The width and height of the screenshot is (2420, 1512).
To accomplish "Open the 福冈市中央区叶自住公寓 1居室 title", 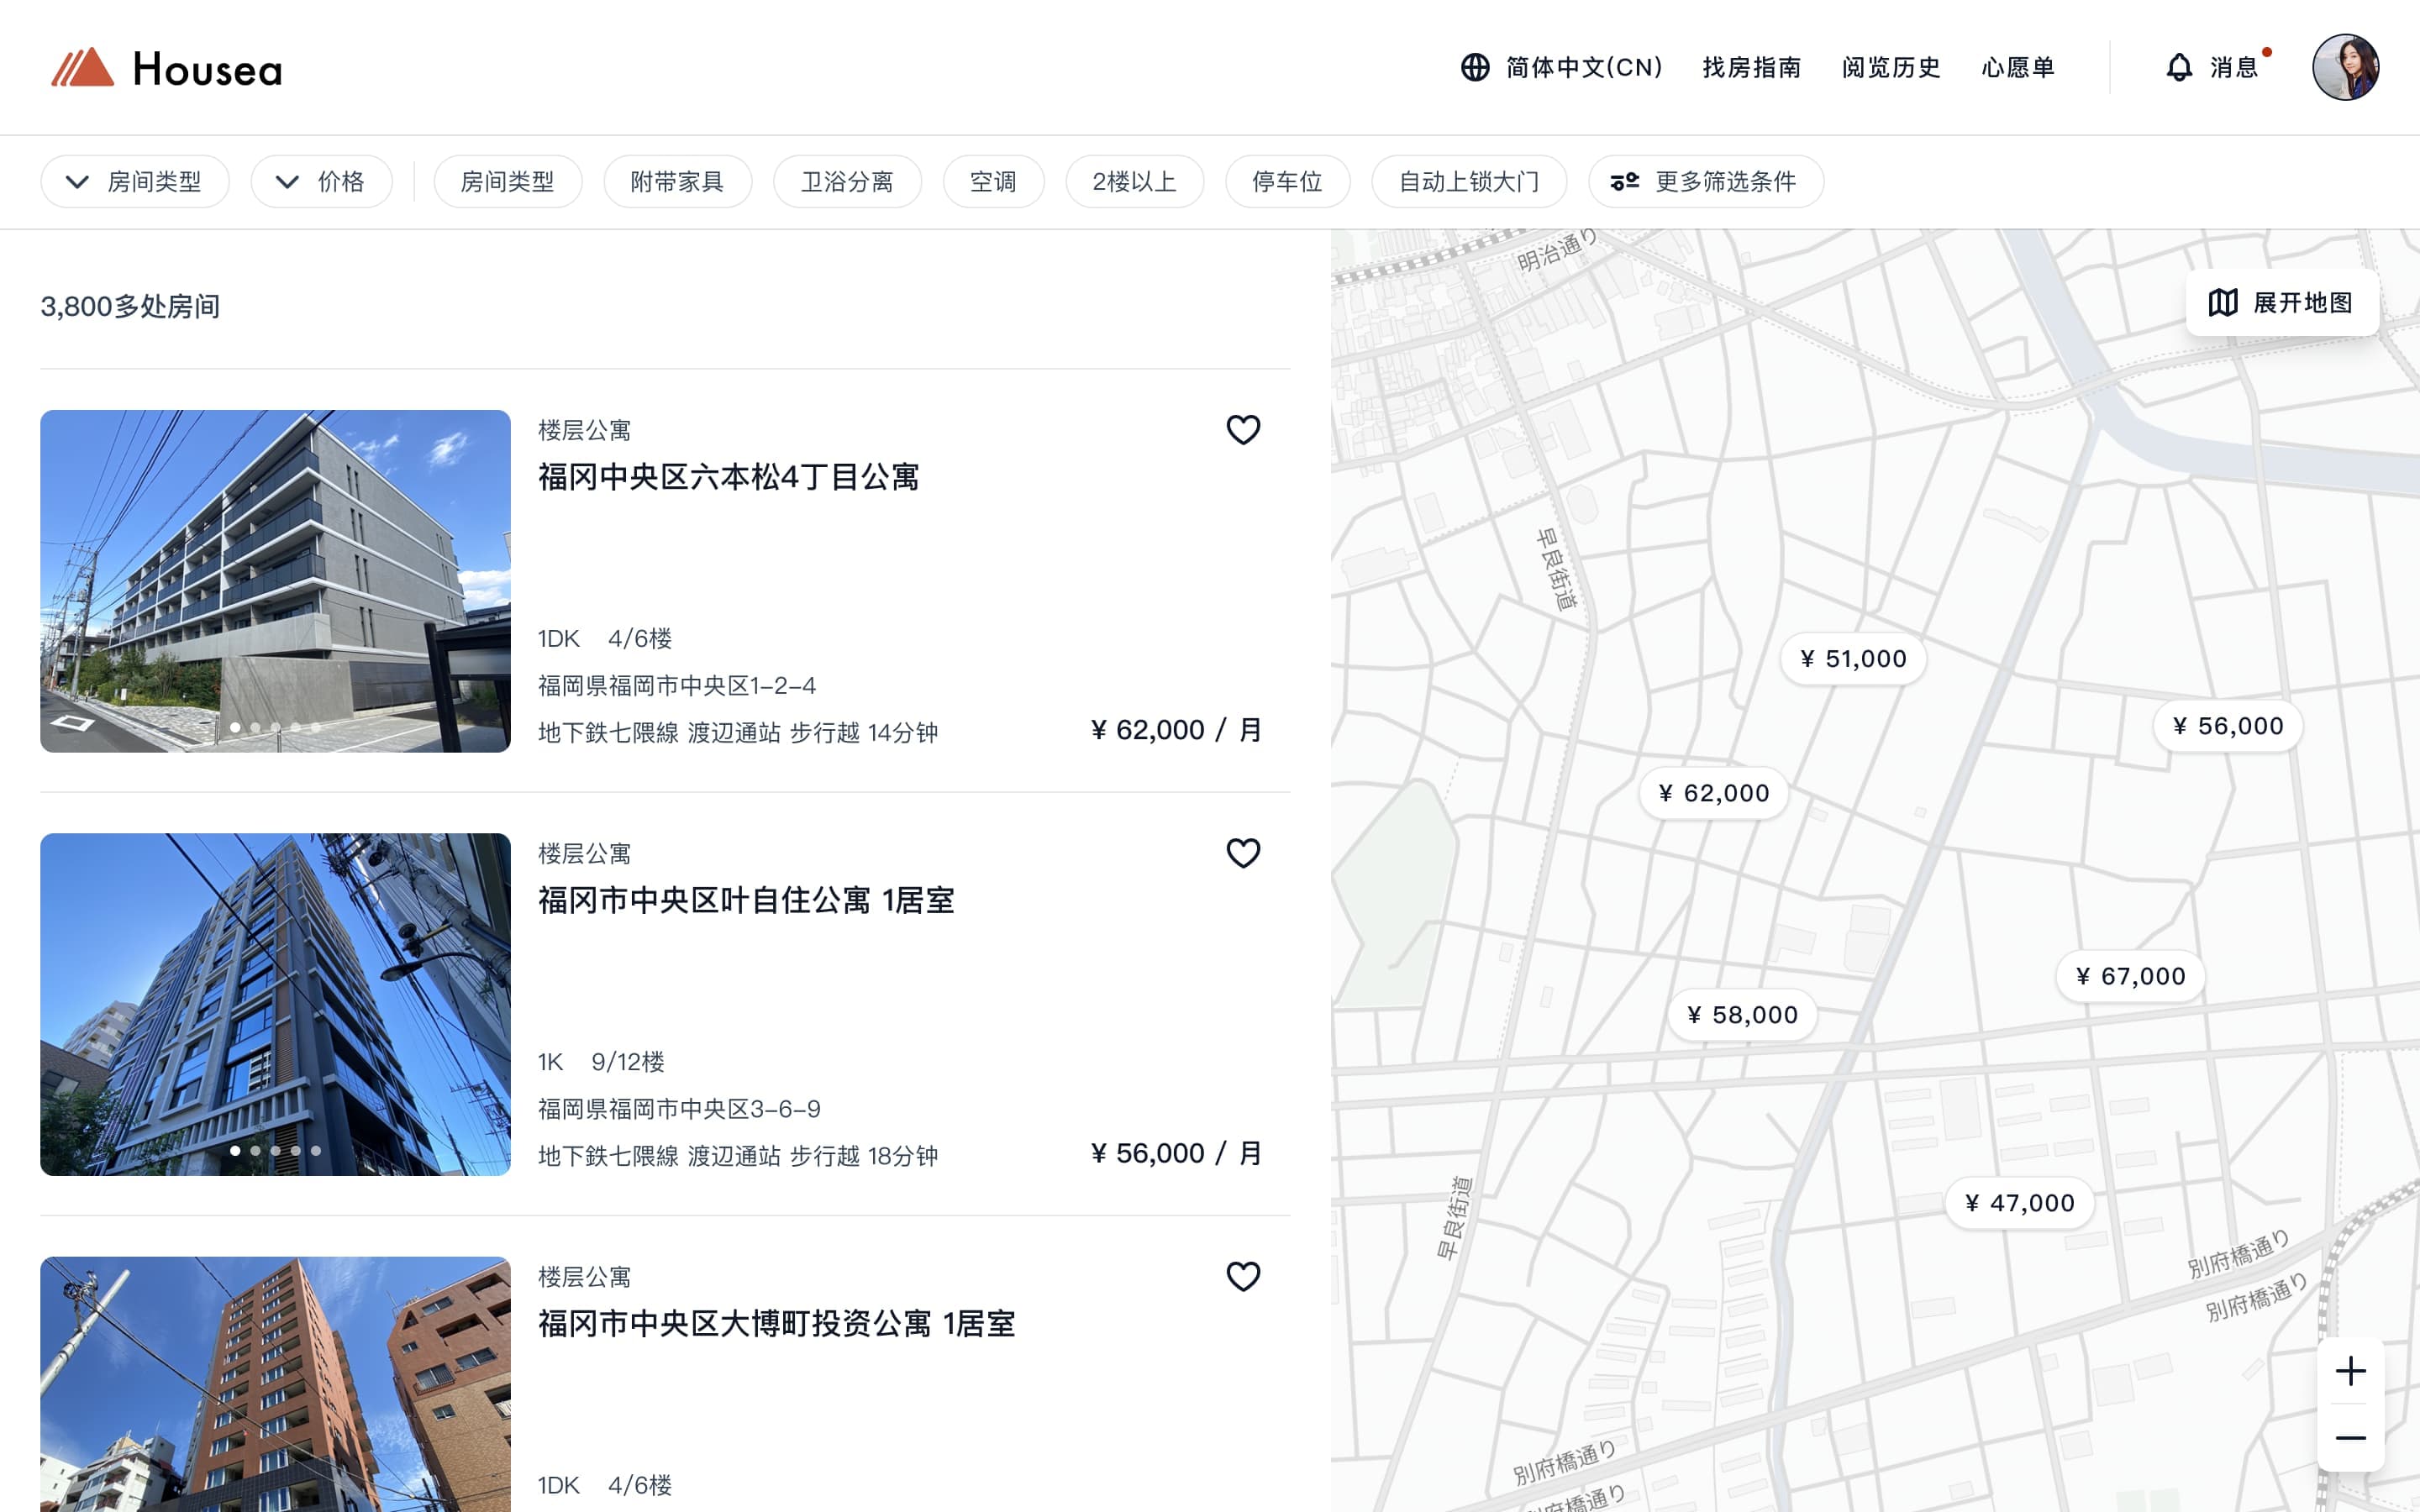I will (x=746, y=900).
